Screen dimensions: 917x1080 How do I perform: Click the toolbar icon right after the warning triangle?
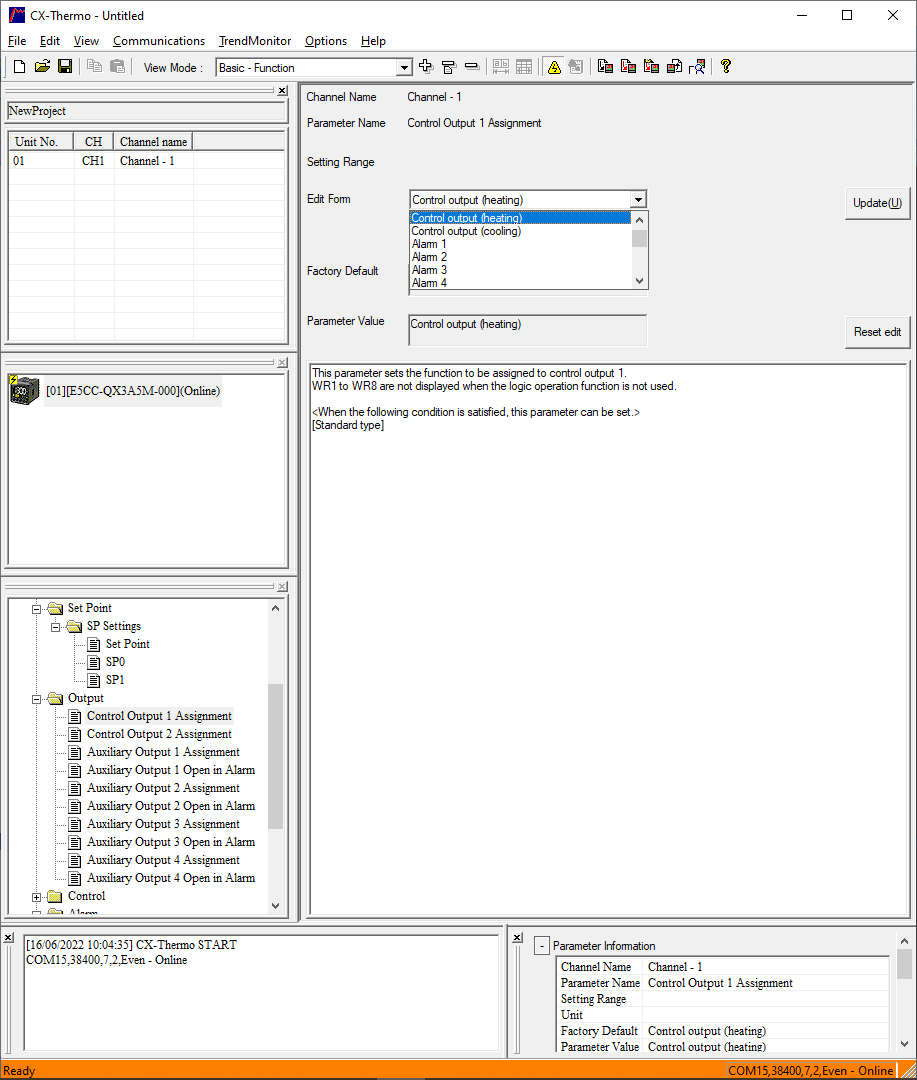click(x=576, y=67)
